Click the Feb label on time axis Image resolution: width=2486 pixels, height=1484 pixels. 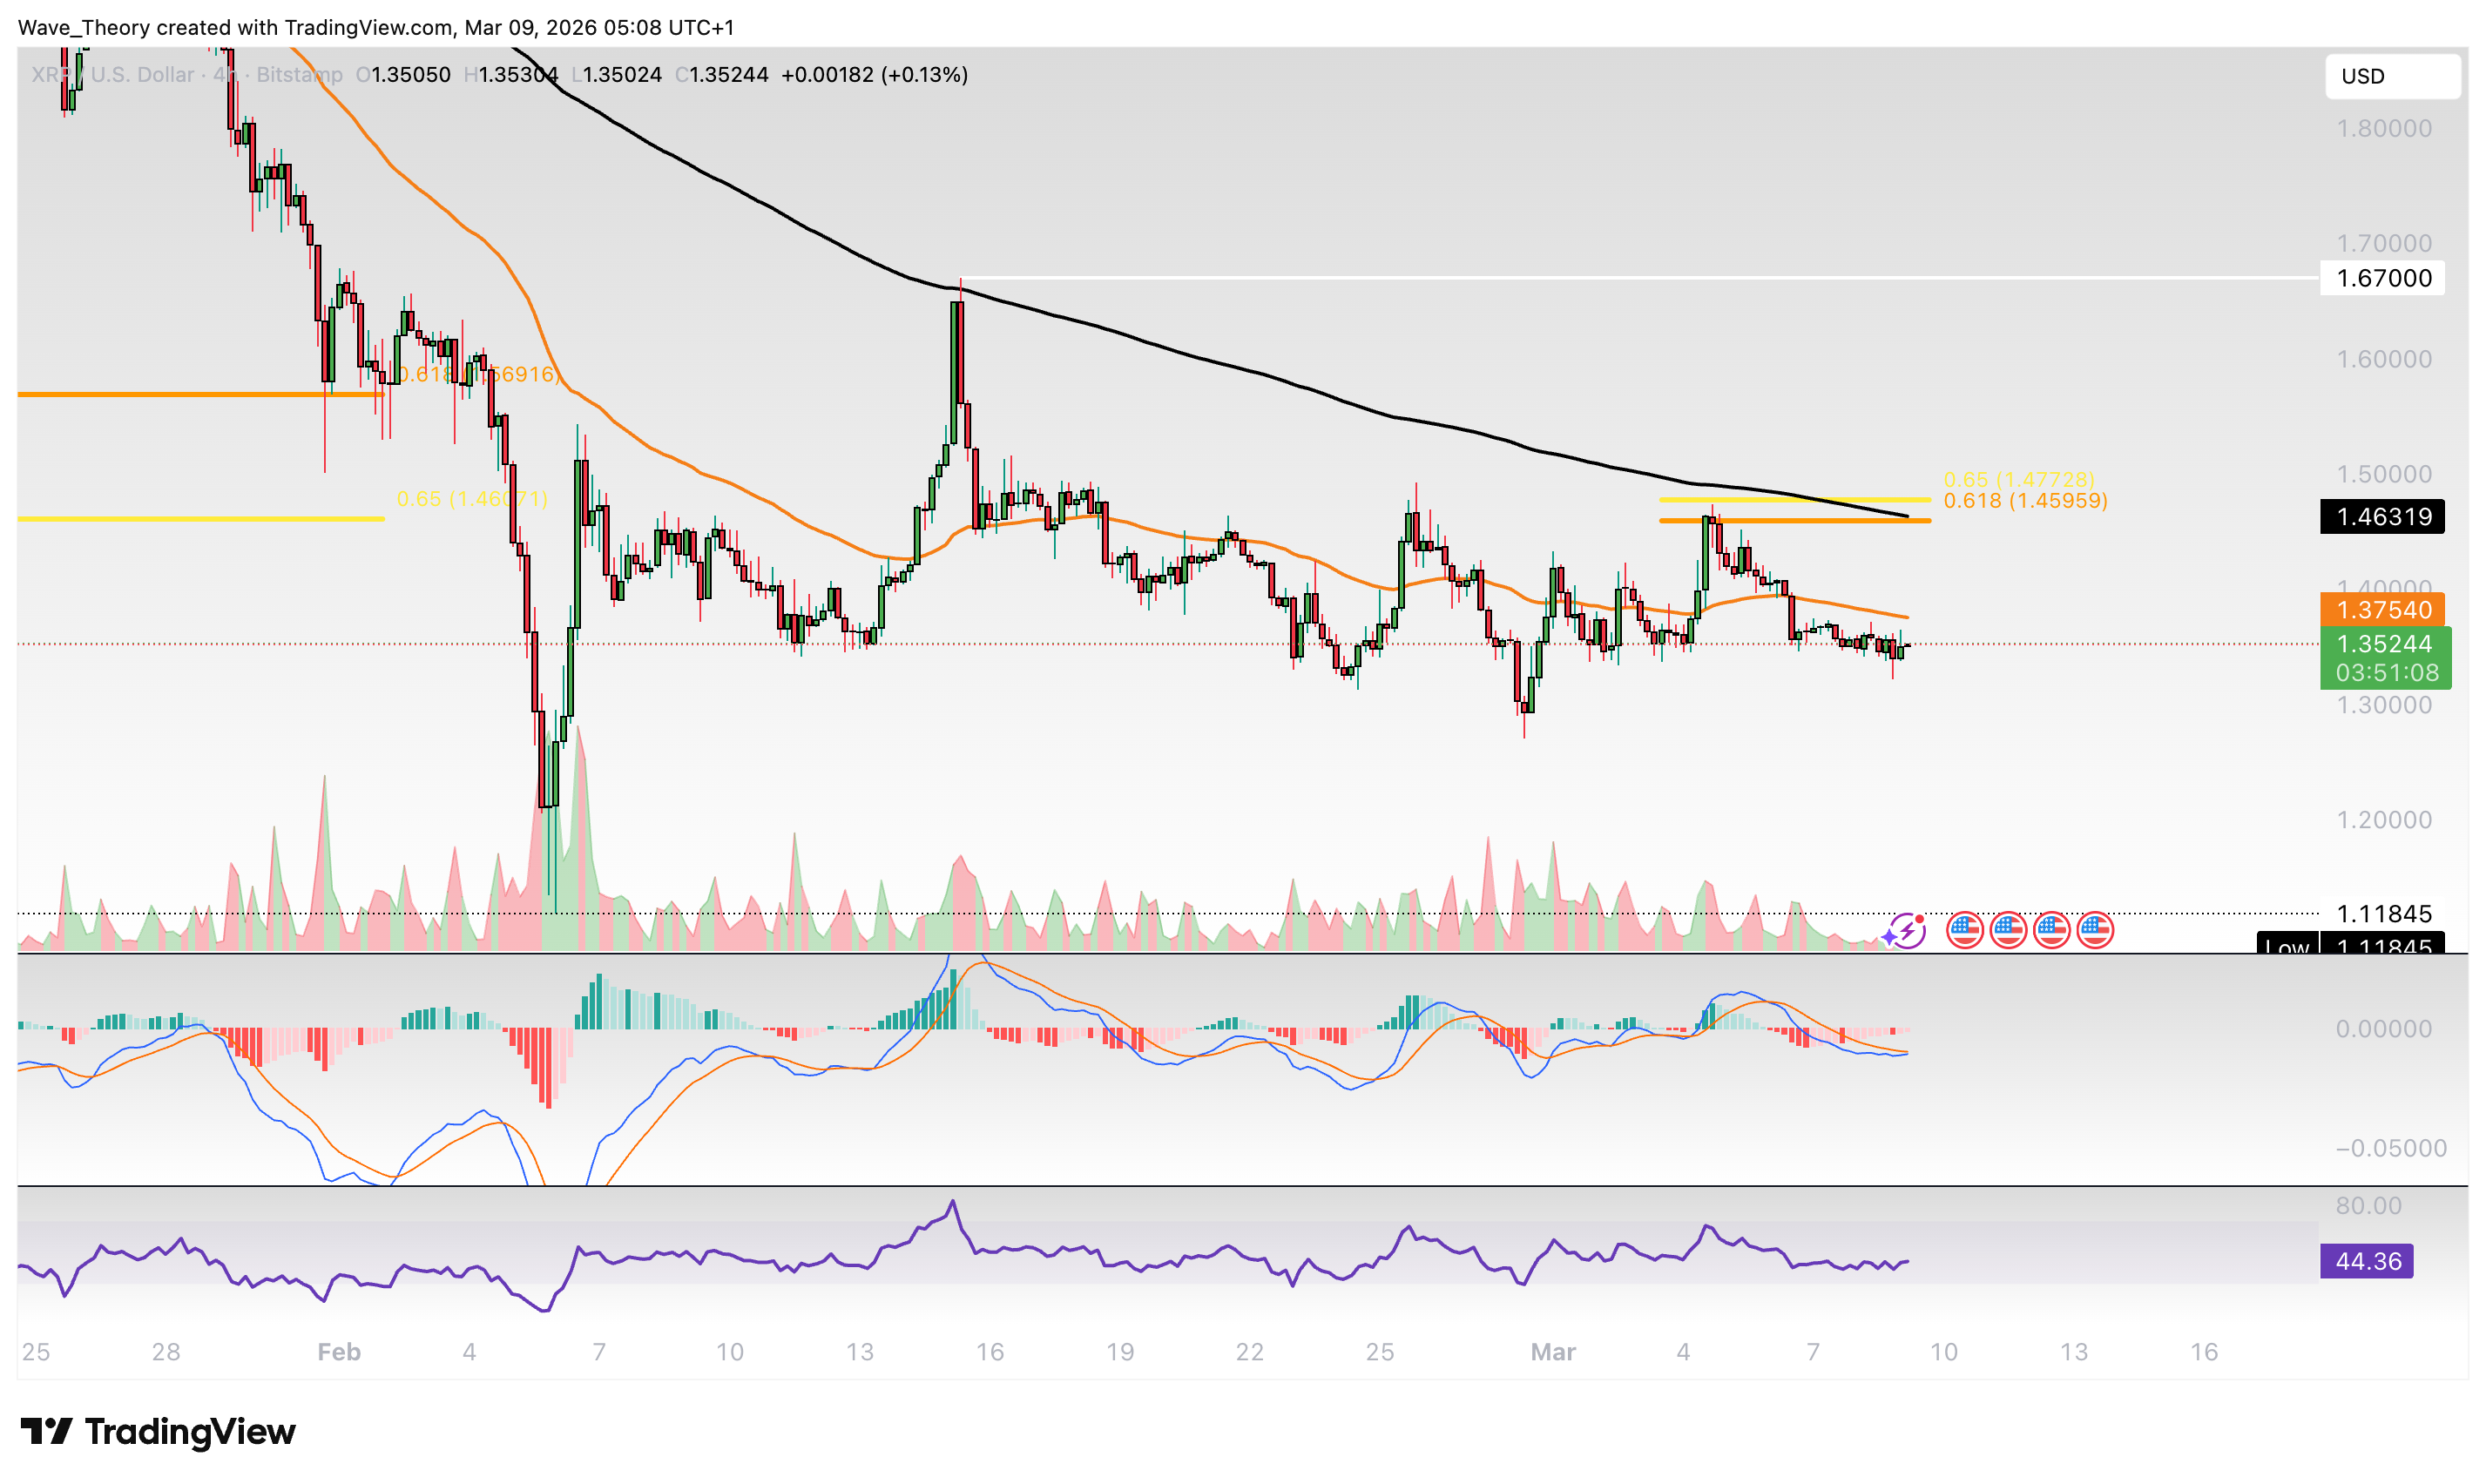point(338,1353)
